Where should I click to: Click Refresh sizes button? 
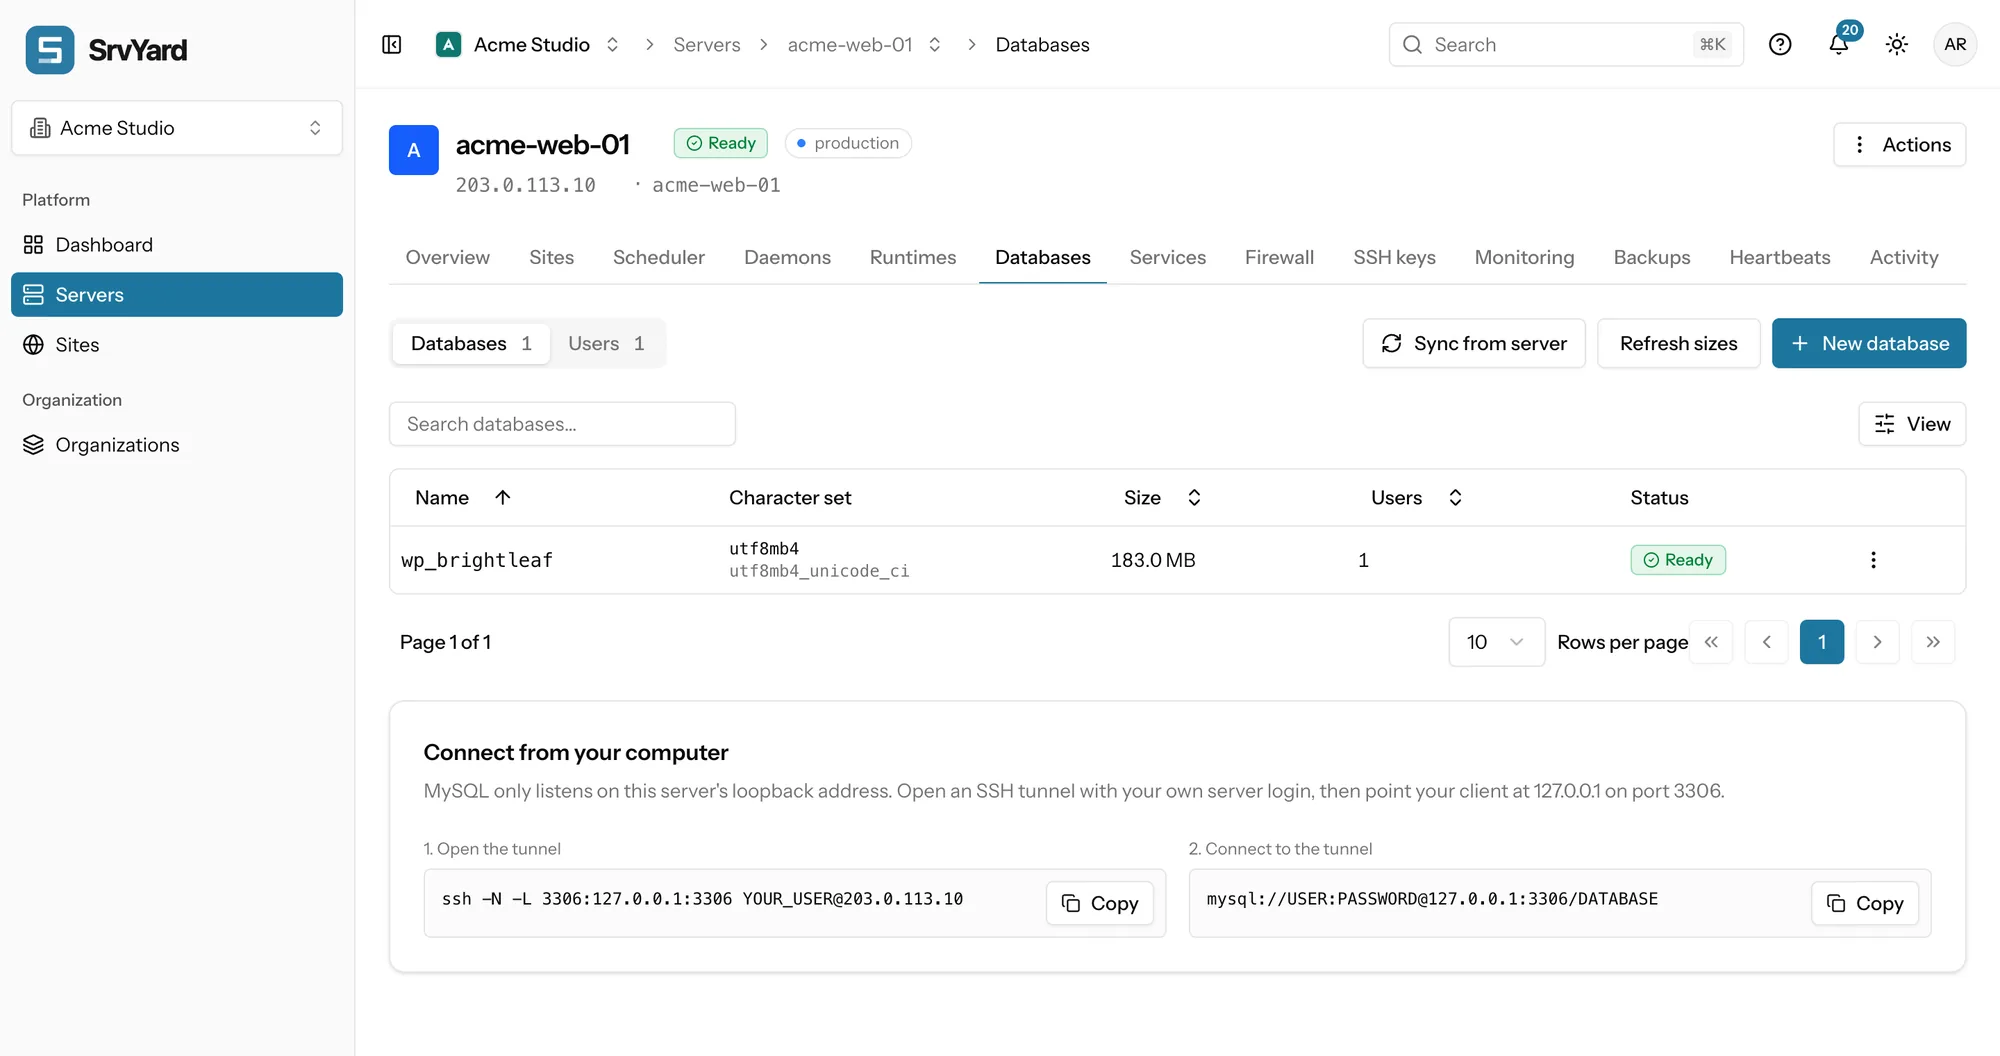pyautogui.click(x=1679, y=343)
